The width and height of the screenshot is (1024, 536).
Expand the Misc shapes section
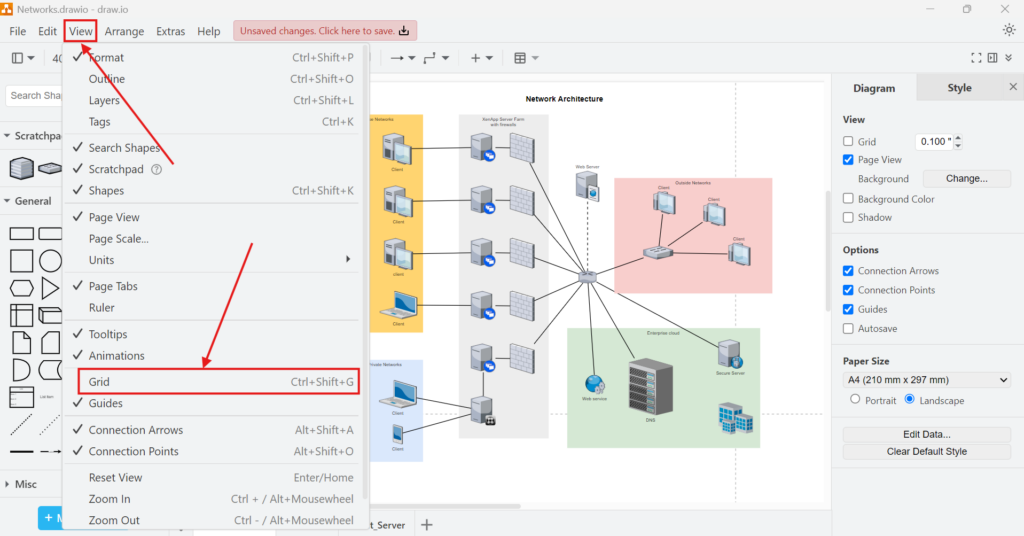click(25, 484)
